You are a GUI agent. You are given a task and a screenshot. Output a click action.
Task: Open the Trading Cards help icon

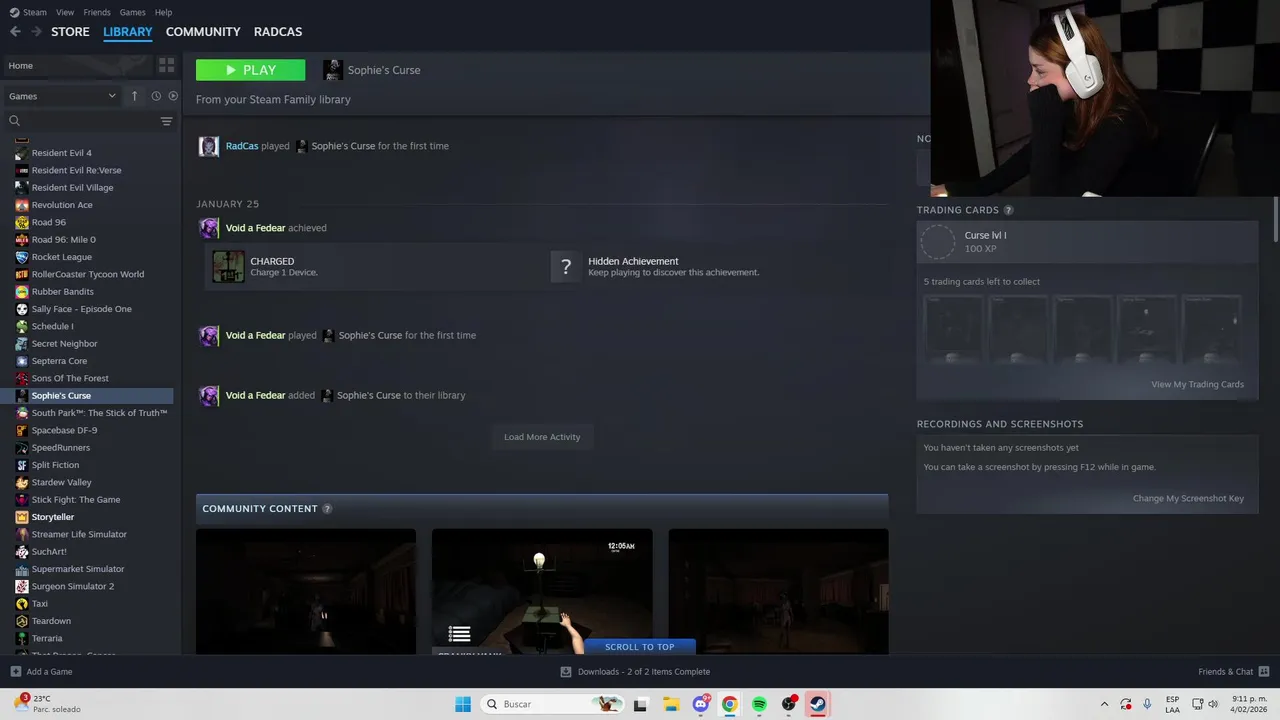[1008, 210]
